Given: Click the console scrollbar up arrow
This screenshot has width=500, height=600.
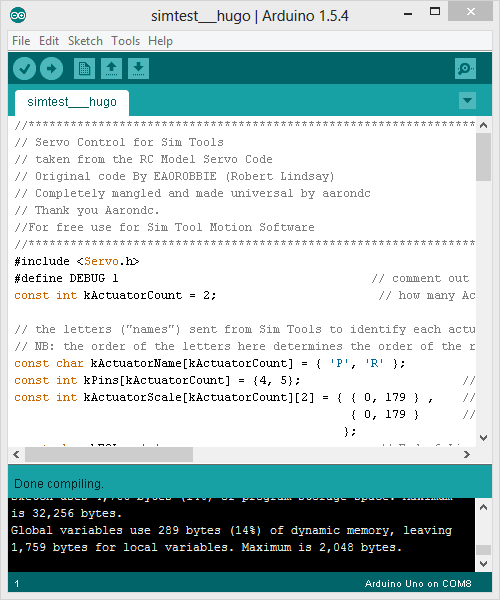Looking at the screenshot, I should [484, 507].
